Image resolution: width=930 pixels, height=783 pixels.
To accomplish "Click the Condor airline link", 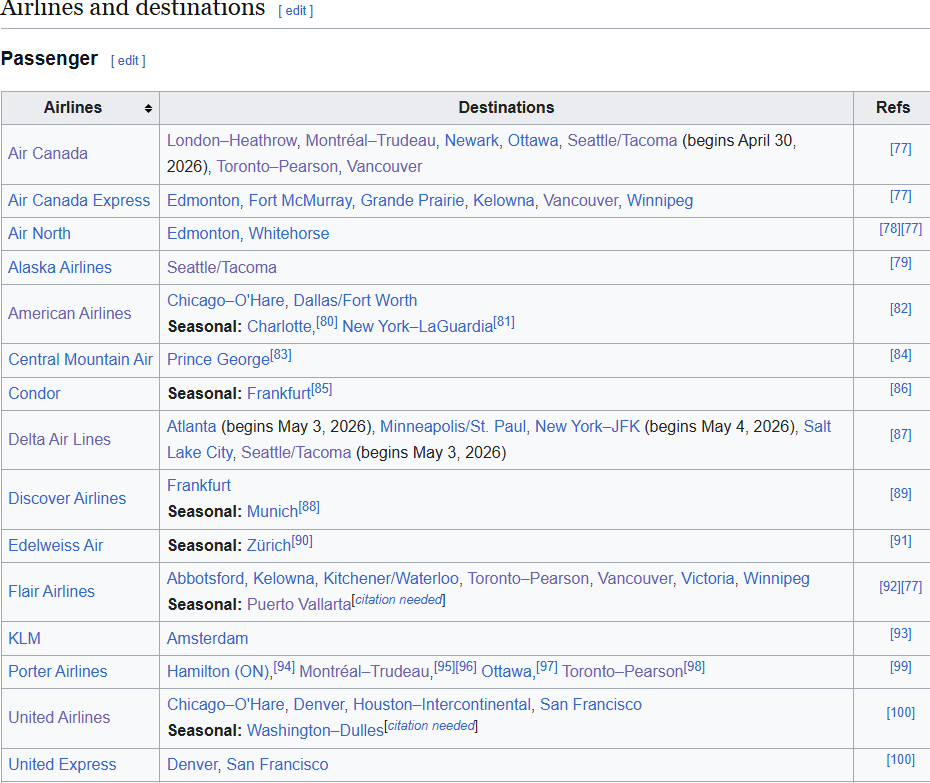I will point(34,393).
